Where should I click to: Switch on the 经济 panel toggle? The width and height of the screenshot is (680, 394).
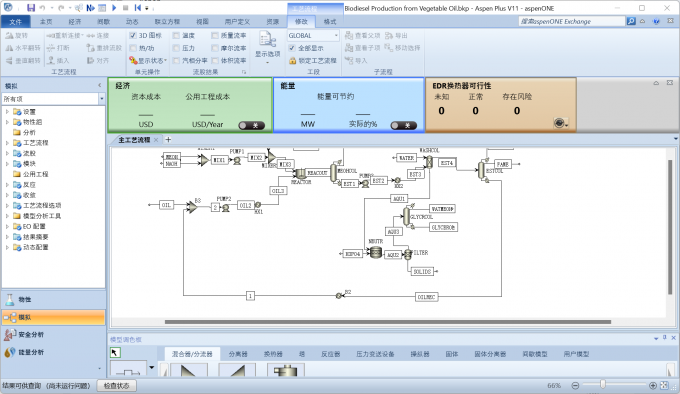tap(252, 126)
